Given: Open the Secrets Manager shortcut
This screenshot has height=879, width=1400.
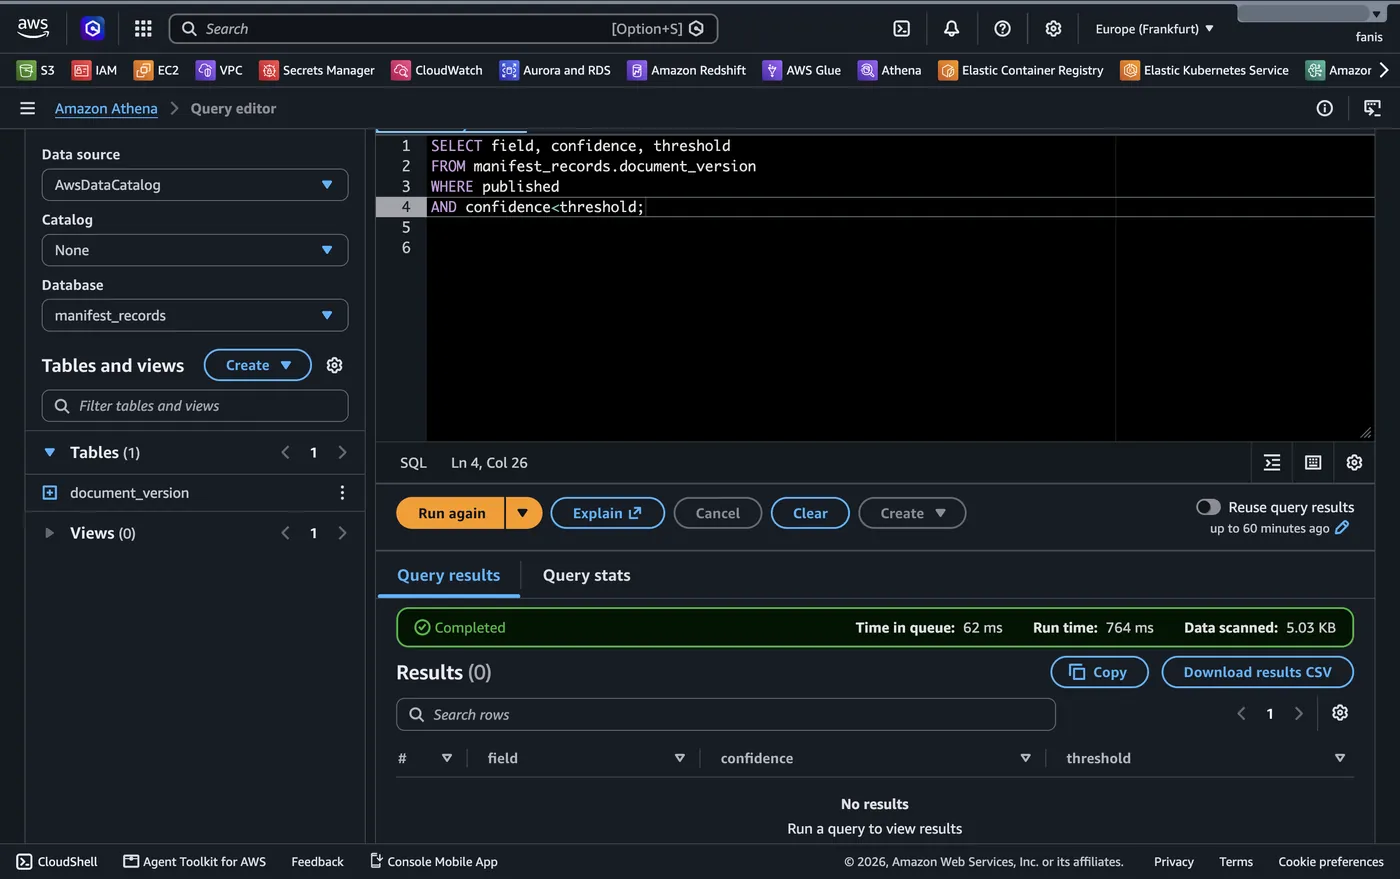Looking at the screenshot, I should click(x=316, y=70).
